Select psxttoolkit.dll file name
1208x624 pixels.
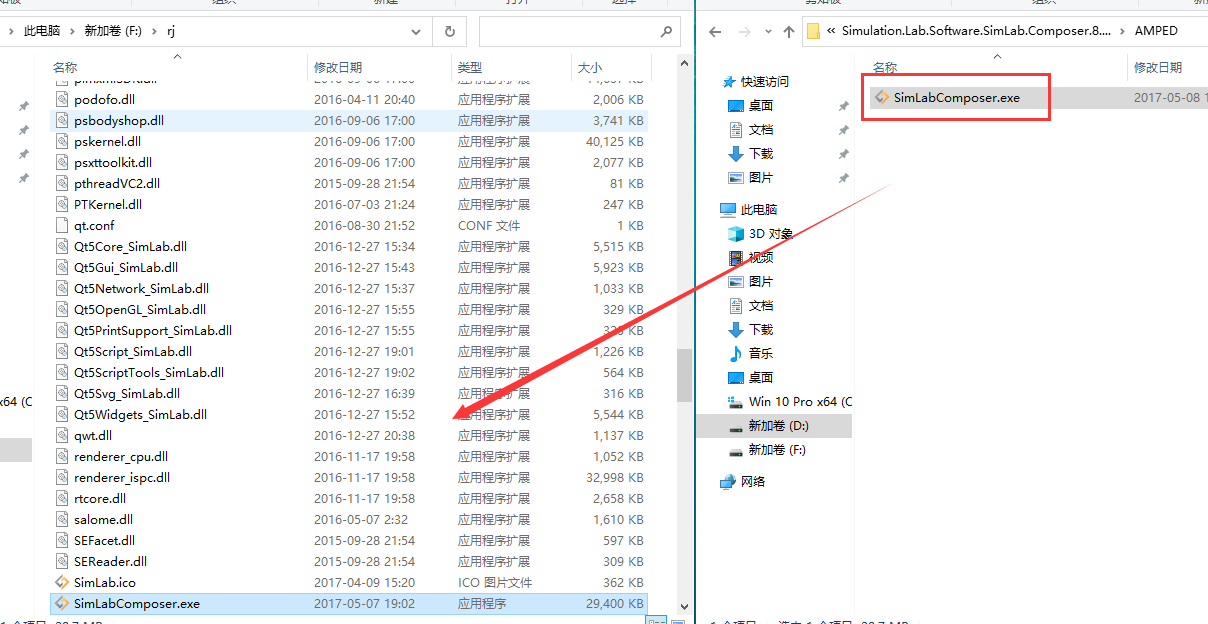pyautogui.click(x=113, y=162)
